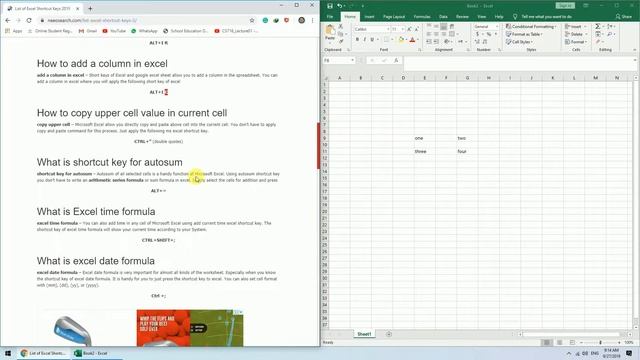Image resolution: width=640 pixels, height=360 pixels.
Task: Click the Percent Style icon
Action: point(489,34)
